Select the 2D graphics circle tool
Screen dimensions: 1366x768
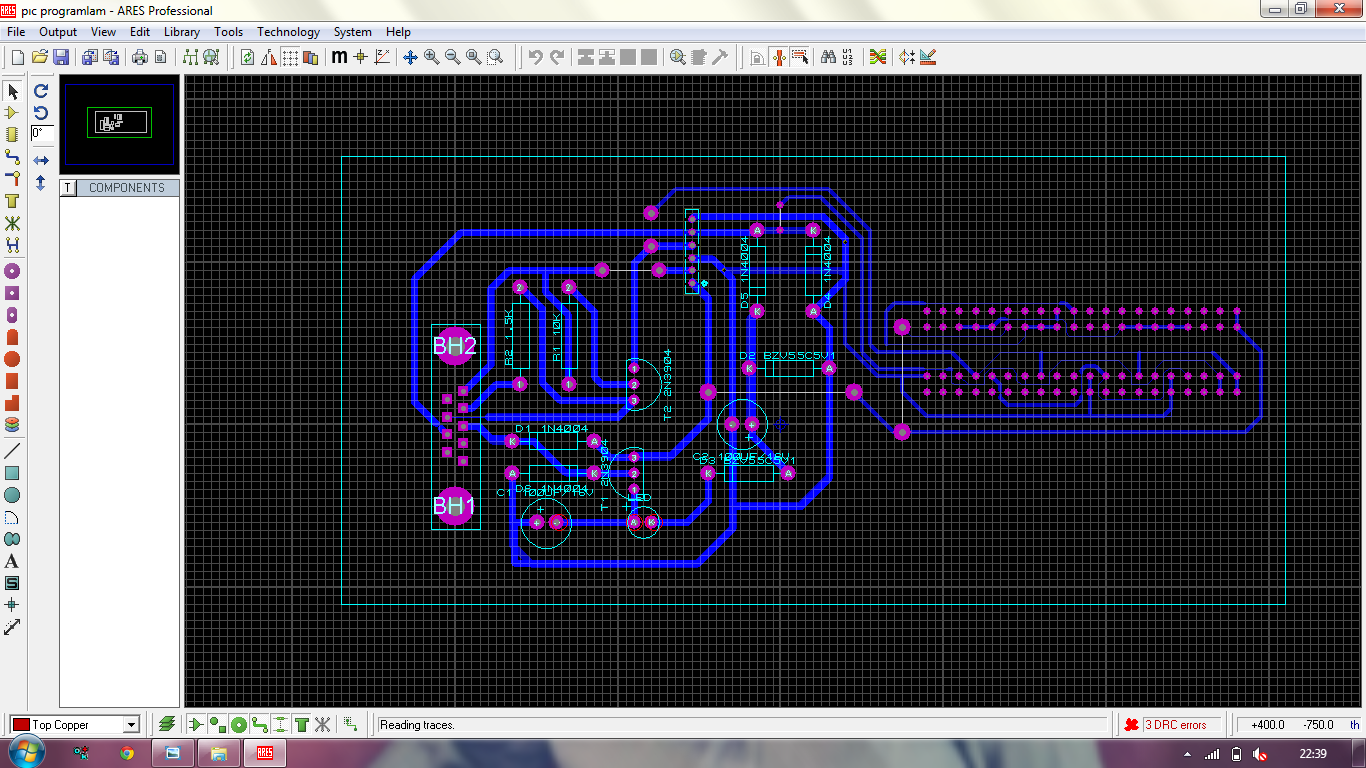click(x=12, y=495)
